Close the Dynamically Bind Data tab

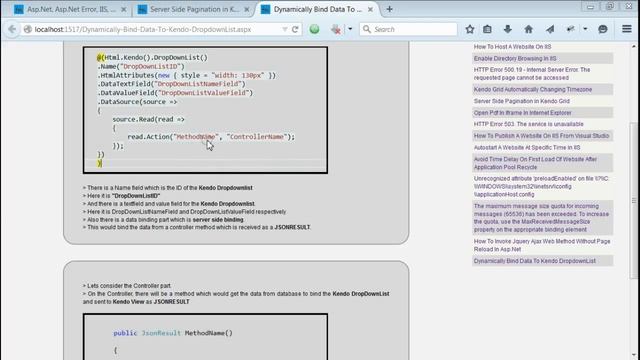pos(370,9)
